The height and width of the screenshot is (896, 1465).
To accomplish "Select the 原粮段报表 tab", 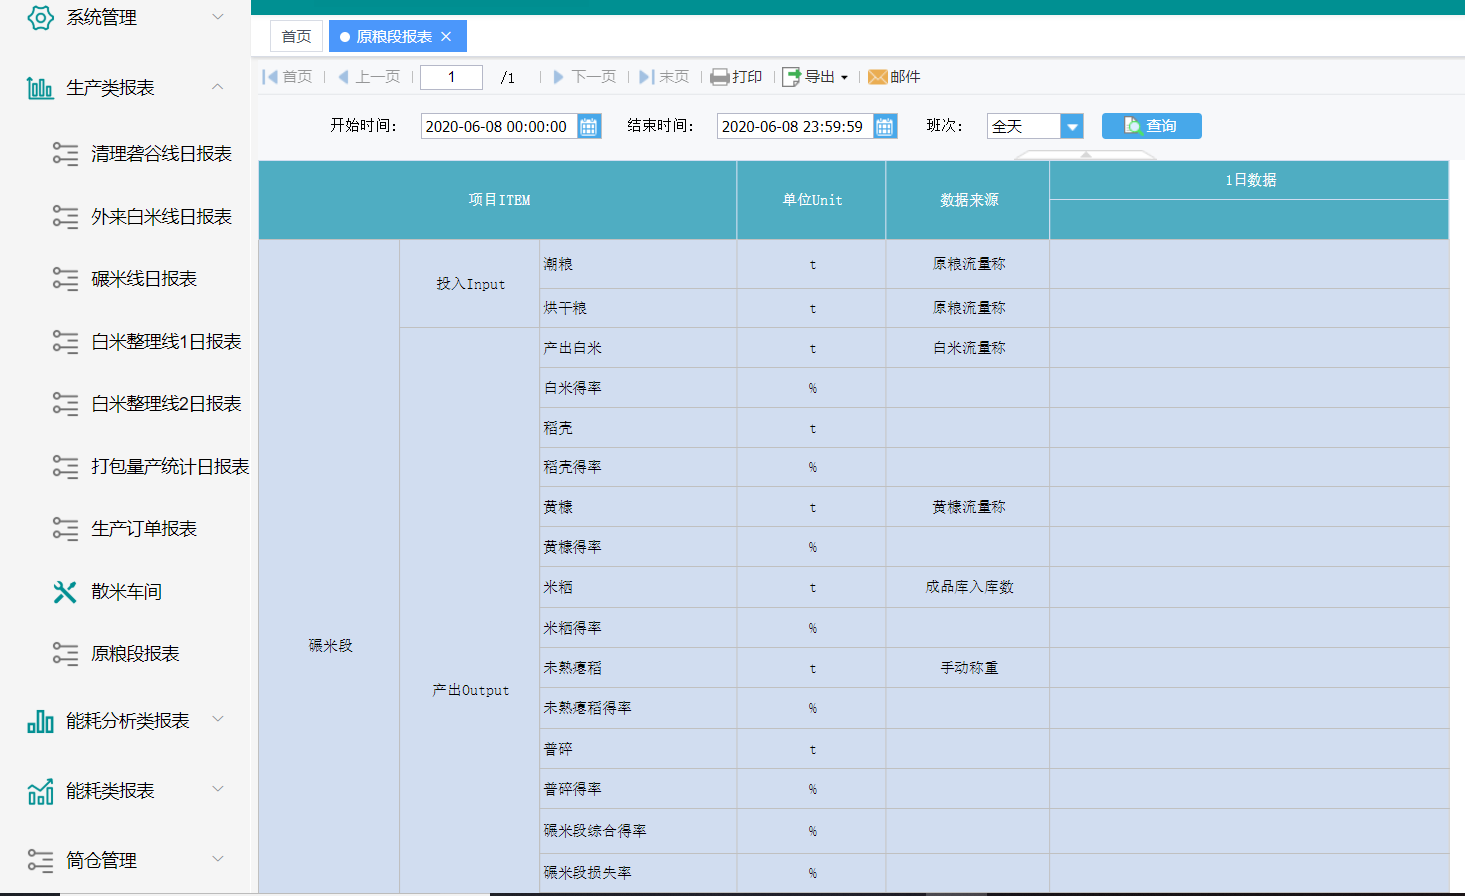I will tap(391, 35).
